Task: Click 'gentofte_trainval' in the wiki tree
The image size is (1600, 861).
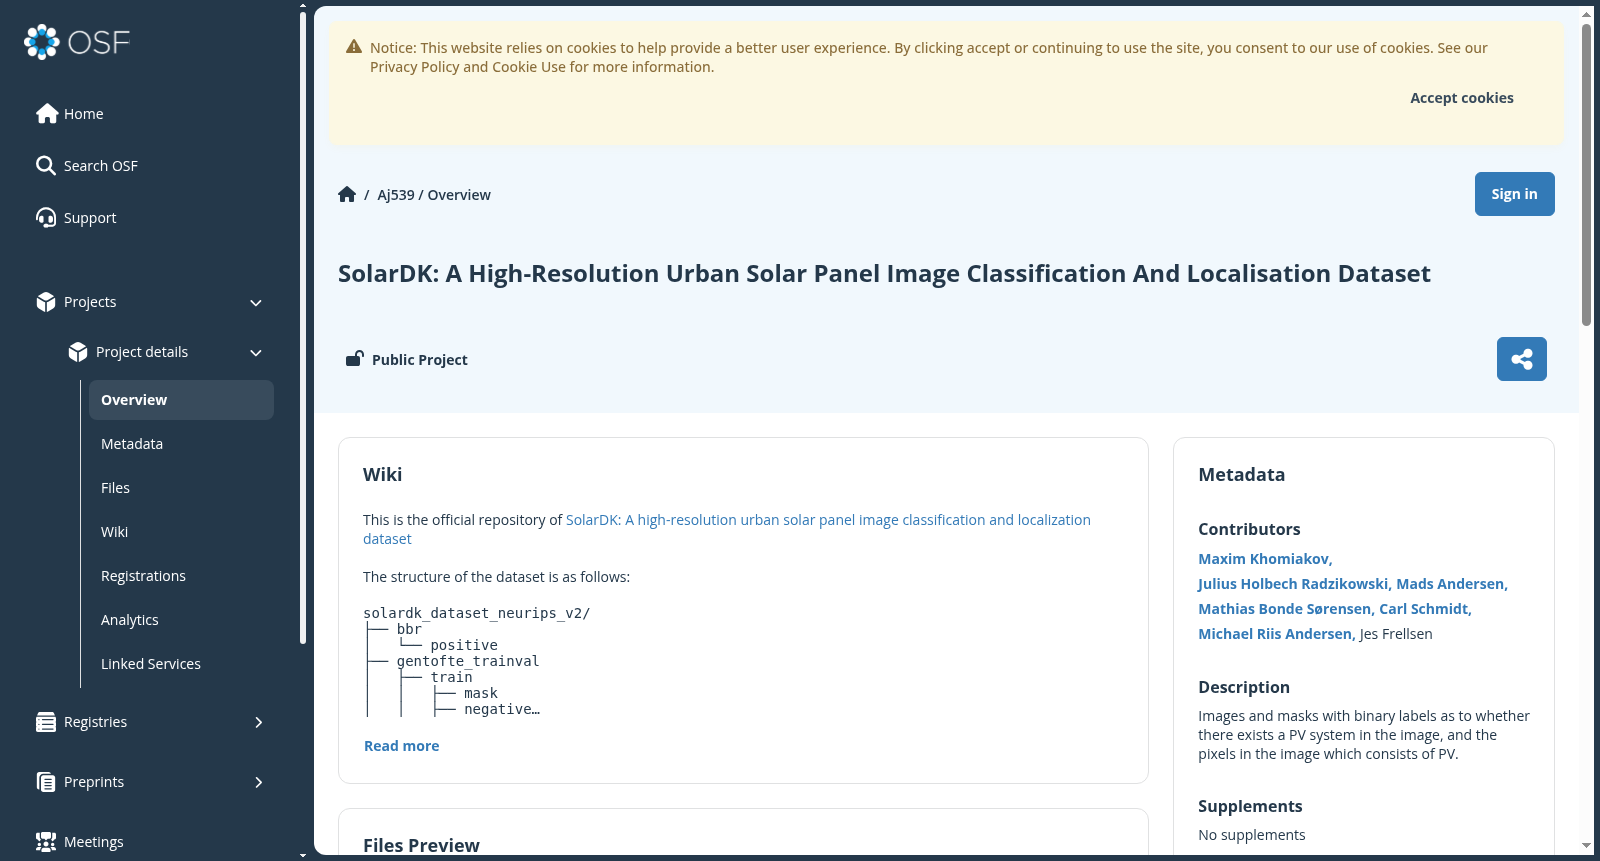Action: [468, 661]
